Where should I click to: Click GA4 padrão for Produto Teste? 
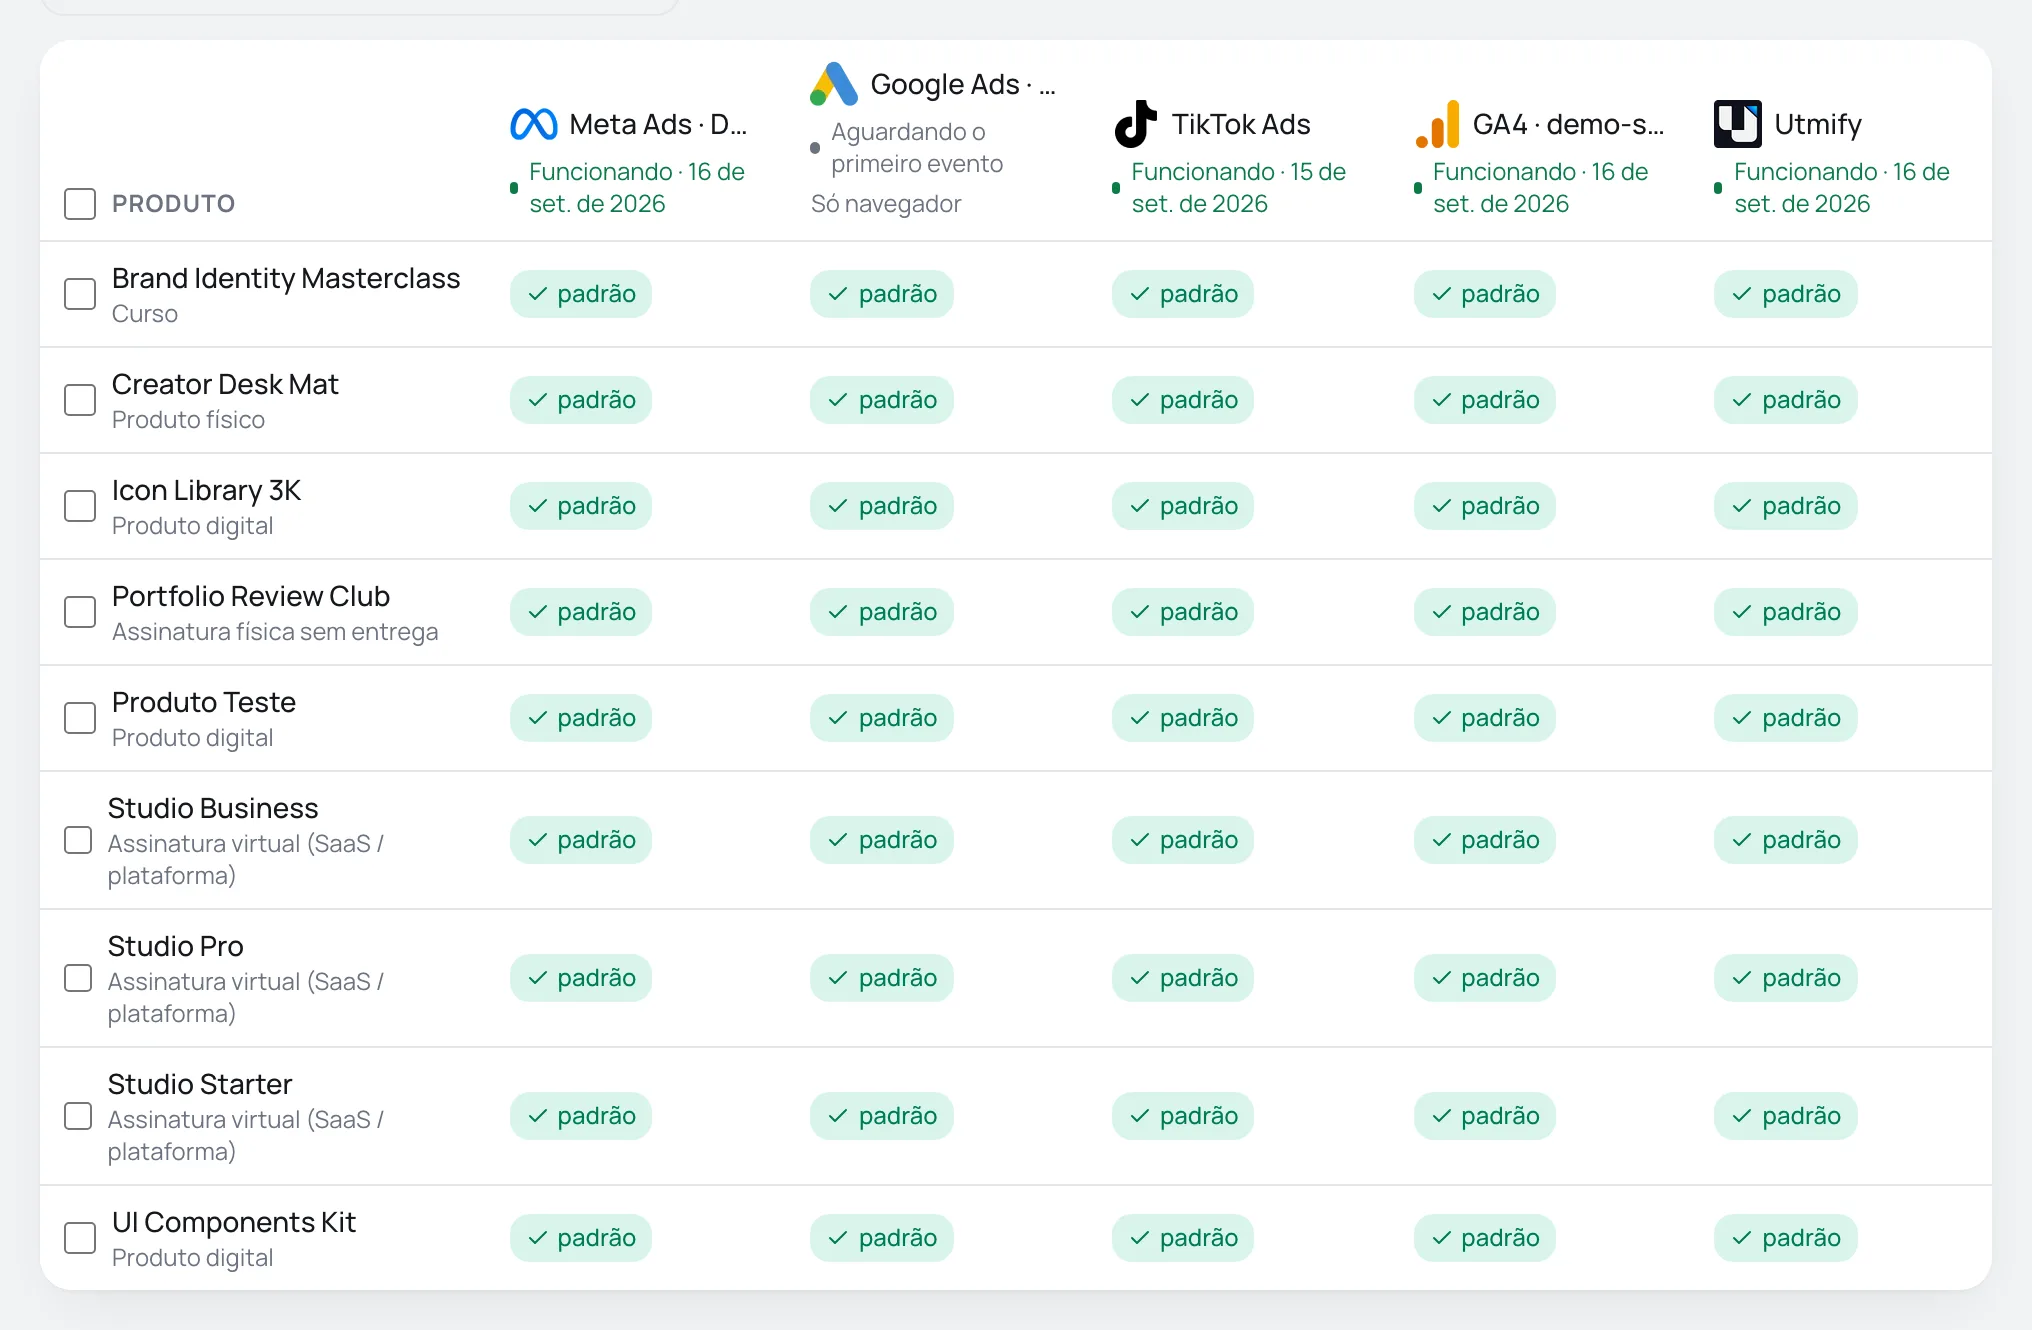(x=1485, y=718)
